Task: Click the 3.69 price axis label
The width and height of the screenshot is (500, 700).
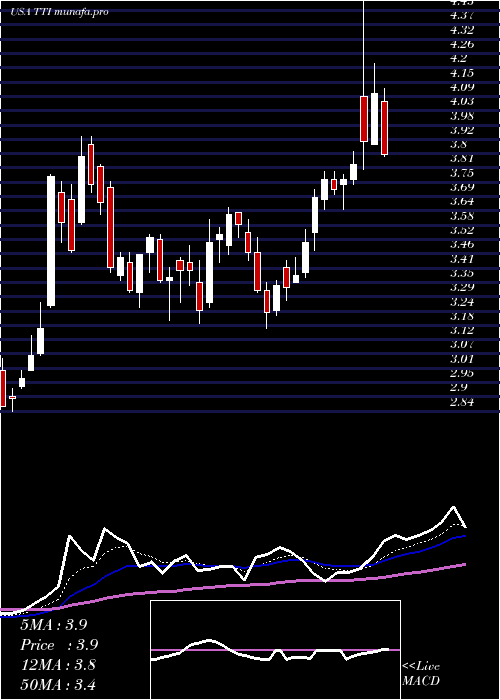Action: coord(463,187)
